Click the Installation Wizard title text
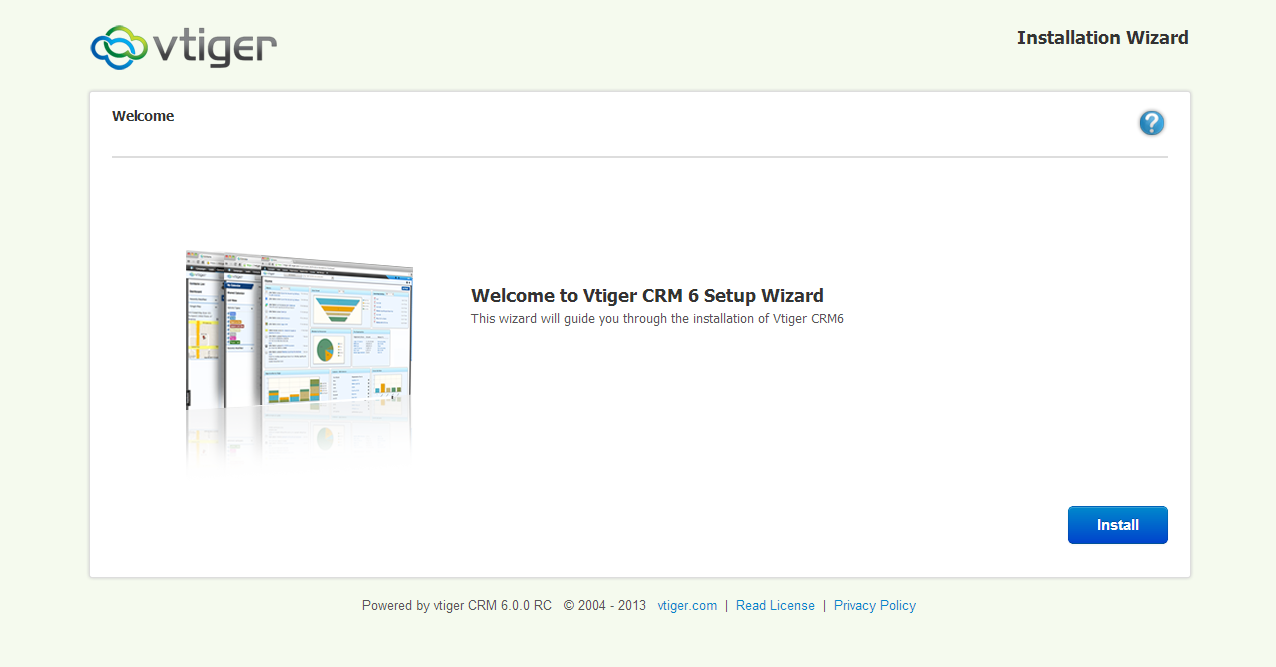Viewport: 1276px width, 667px height. pos(1102,38)
